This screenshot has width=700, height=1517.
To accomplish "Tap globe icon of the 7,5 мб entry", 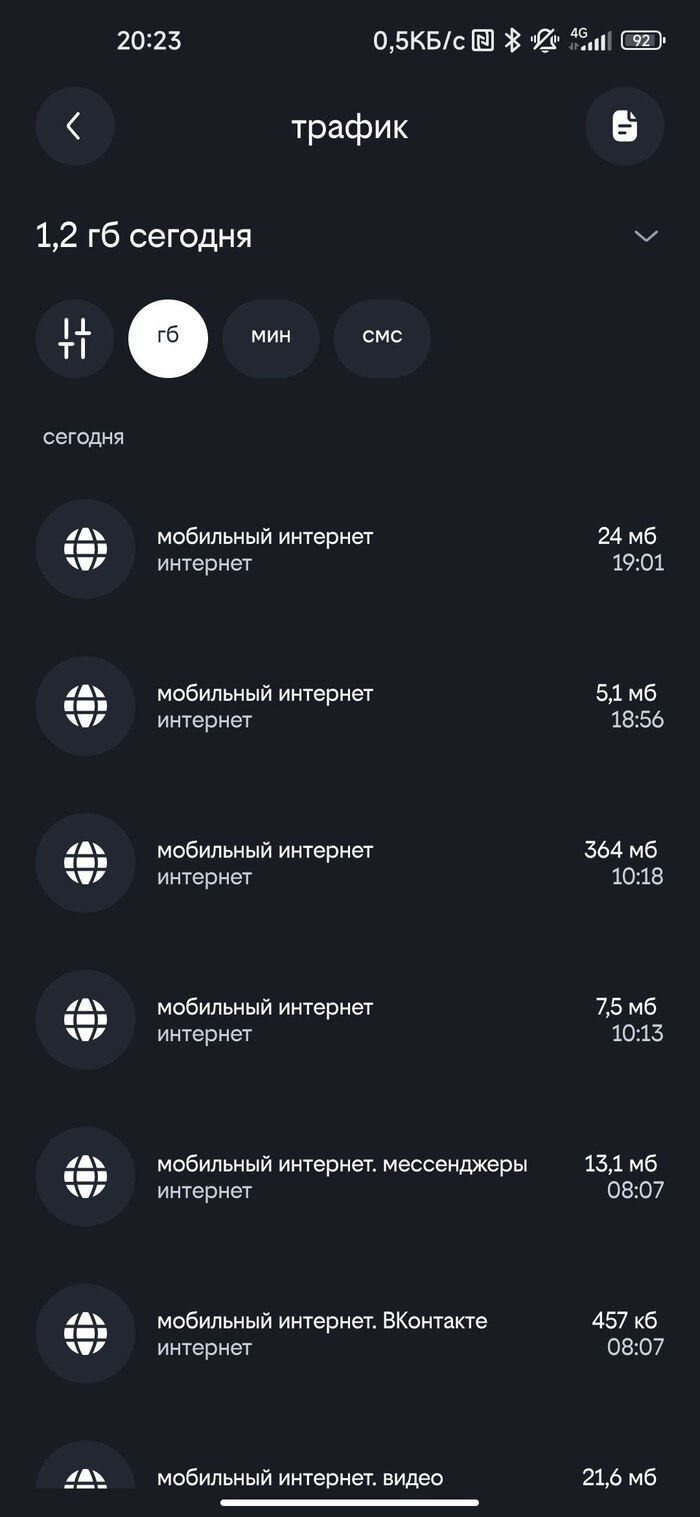I will pos(85,1020).
